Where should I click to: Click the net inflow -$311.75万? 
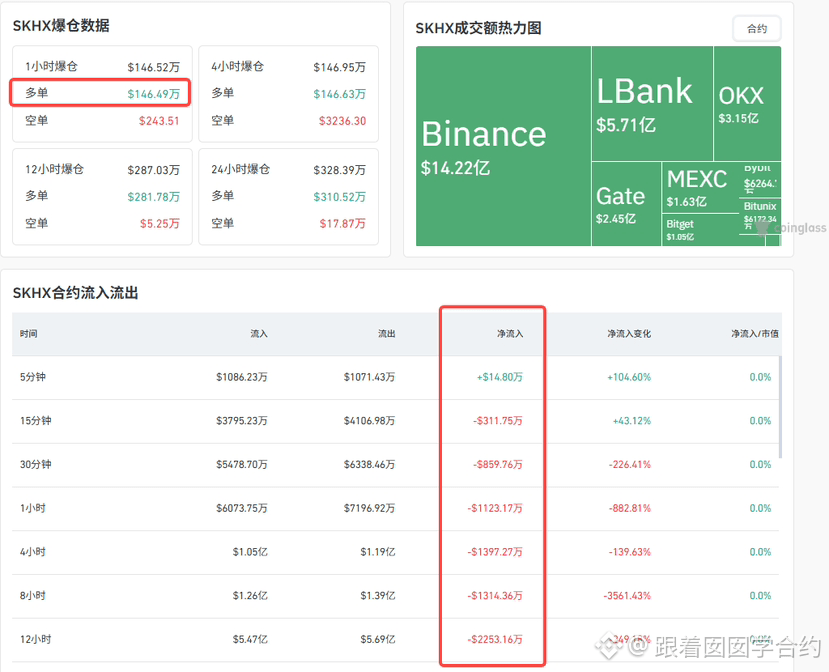pyautogui.click(x=498, y=421)
